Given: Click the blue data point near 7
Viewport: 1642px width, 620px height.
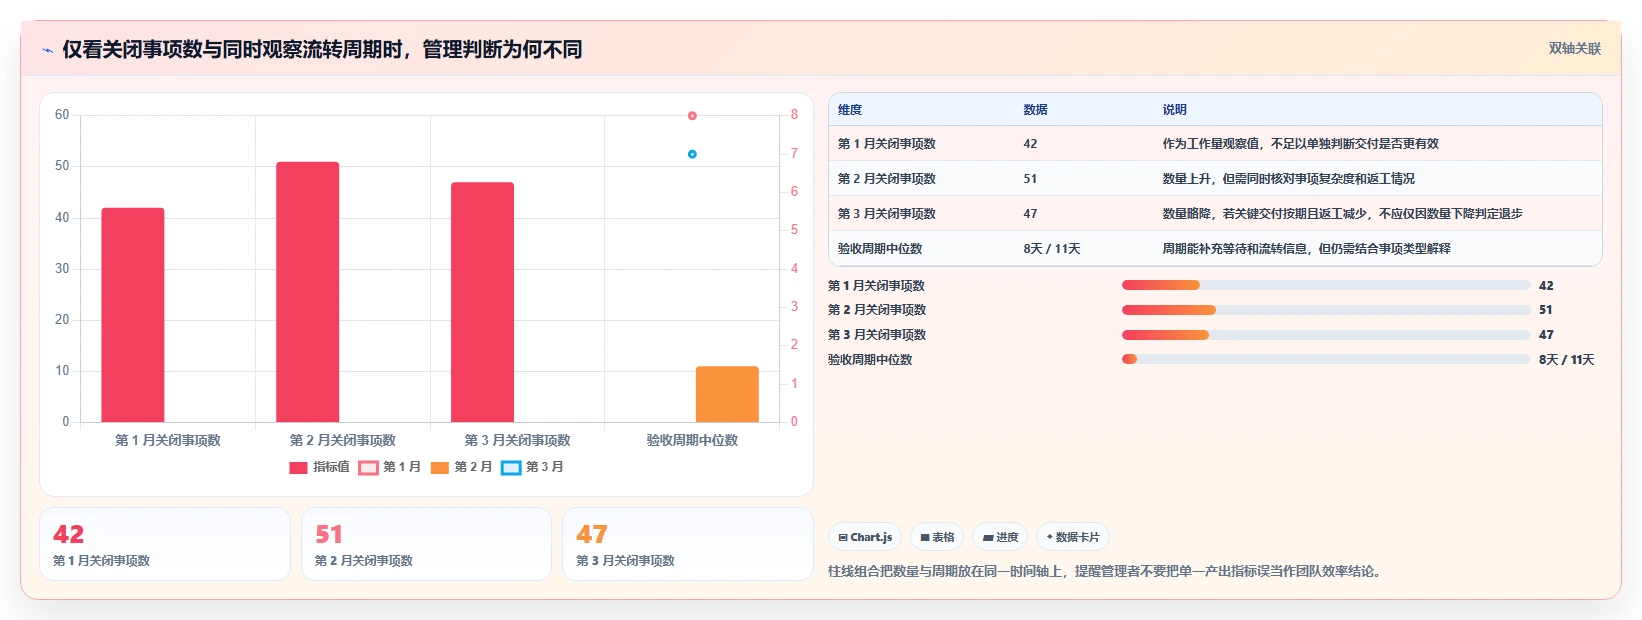Looking at the screenshot, I should click(692, 154).
